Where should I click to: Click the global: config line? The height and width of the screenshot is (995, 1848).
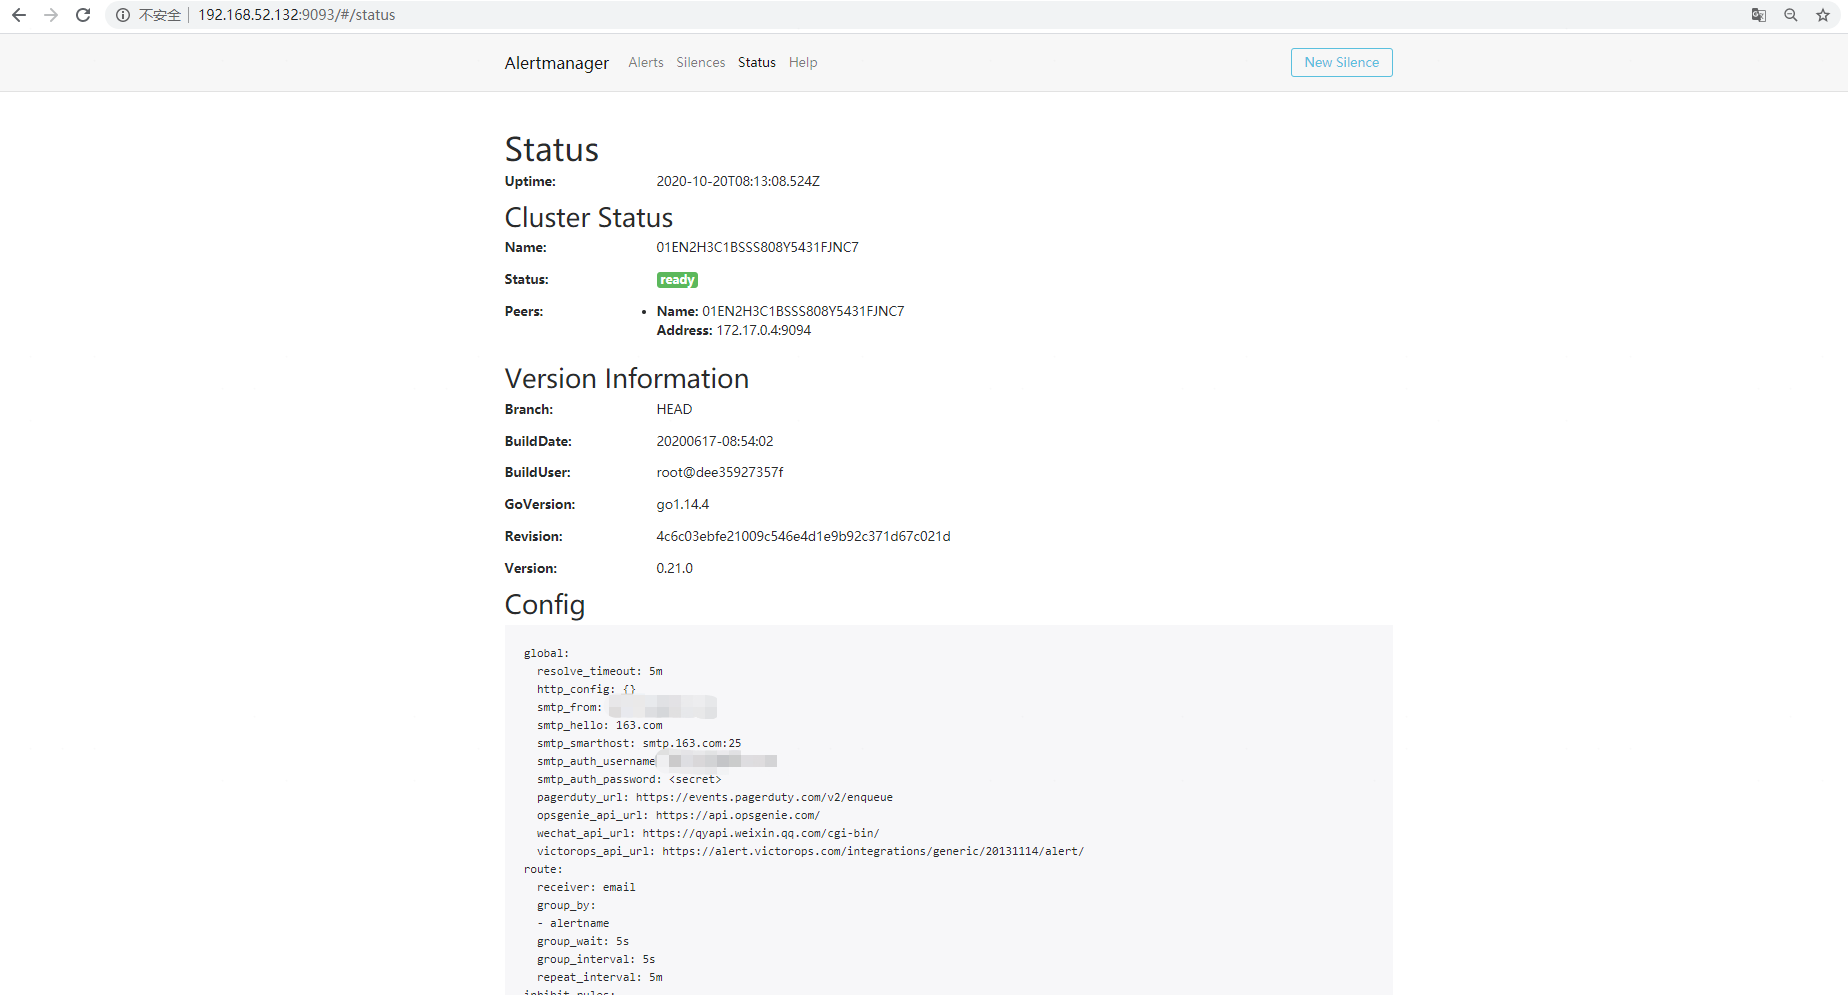coord(546,653)
